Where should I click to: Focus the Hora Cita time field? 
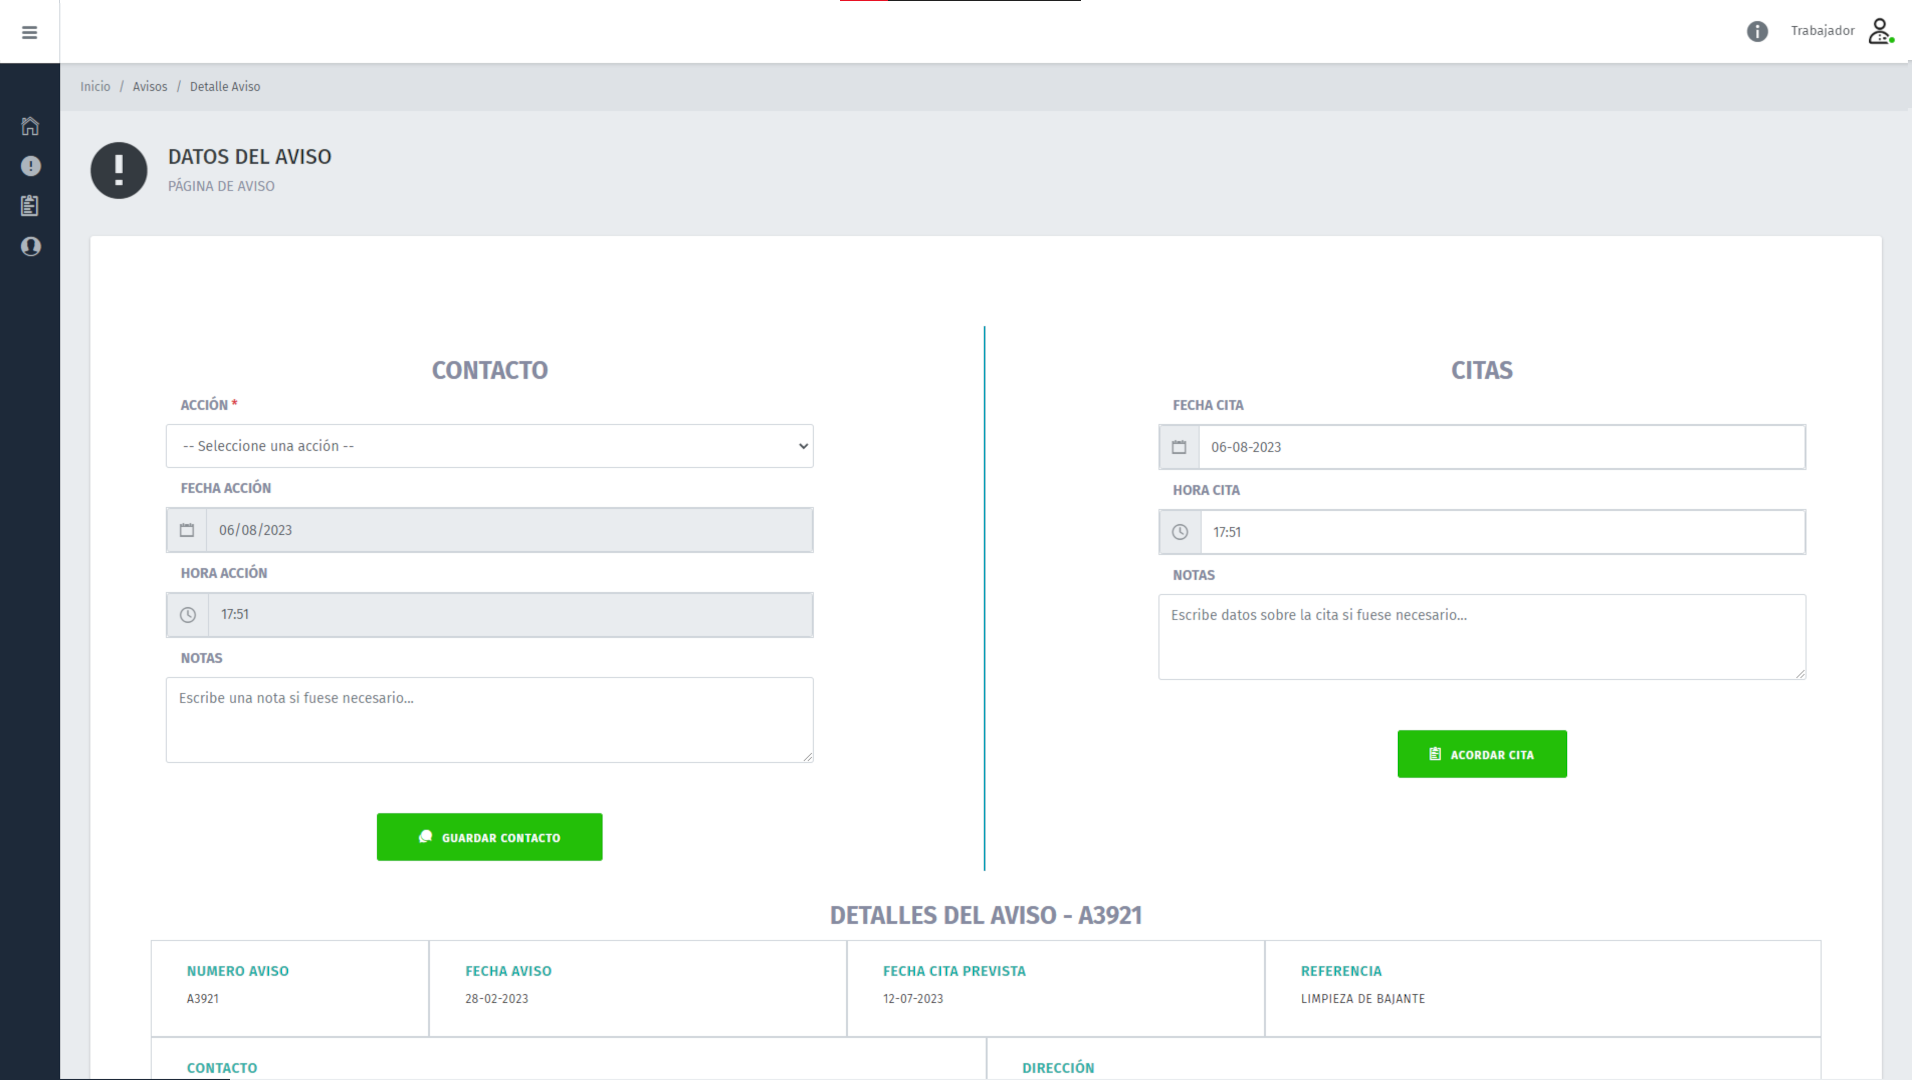pyautogui.click(x=1501, y=532)
